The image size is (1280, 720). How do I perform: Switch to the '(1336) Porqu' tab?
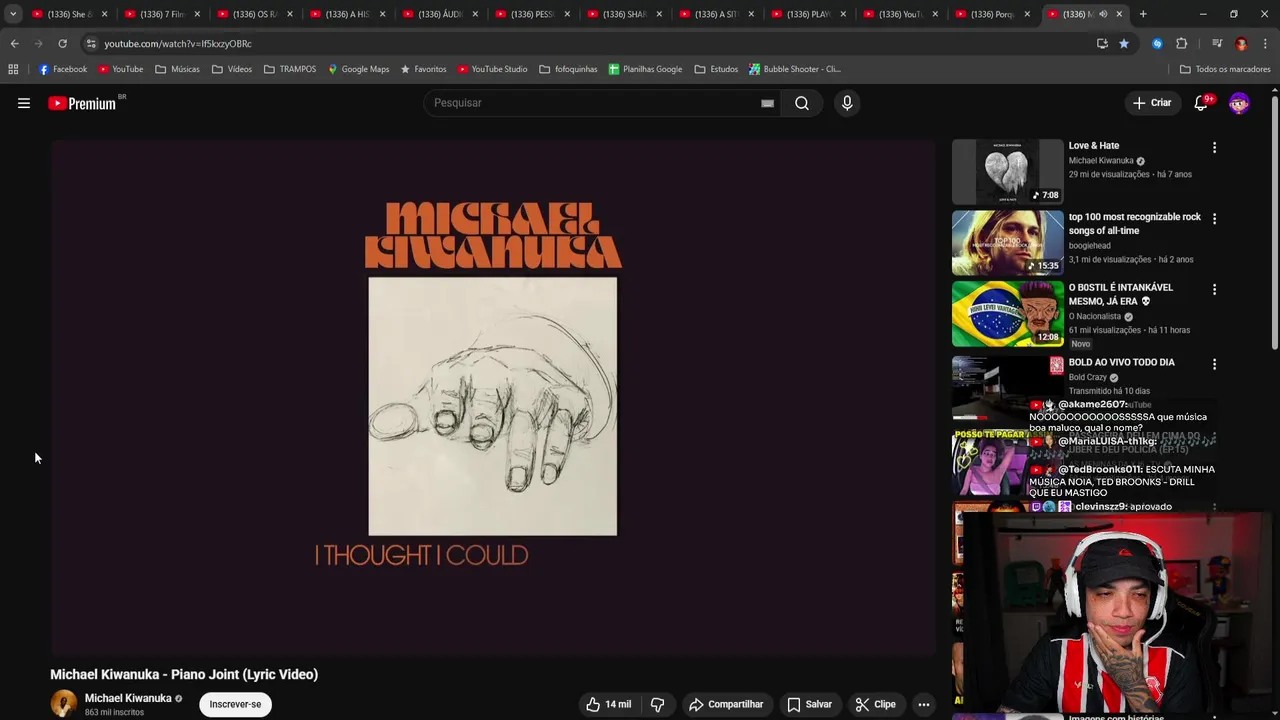click(993, 14)
